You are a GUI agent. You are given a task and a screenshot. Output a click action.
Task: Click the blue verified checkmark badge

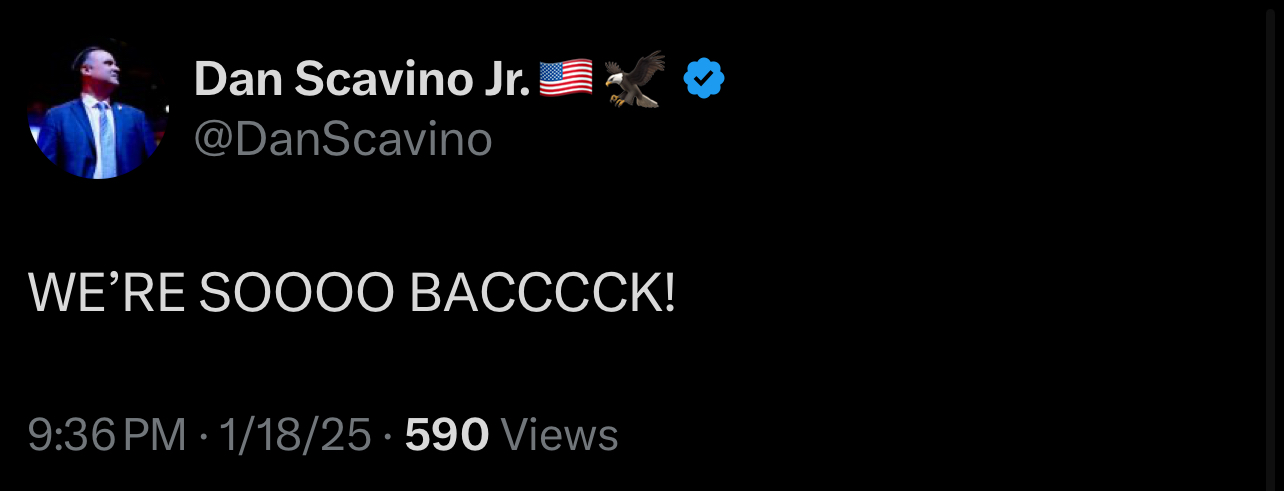click(x=705, y=79)
